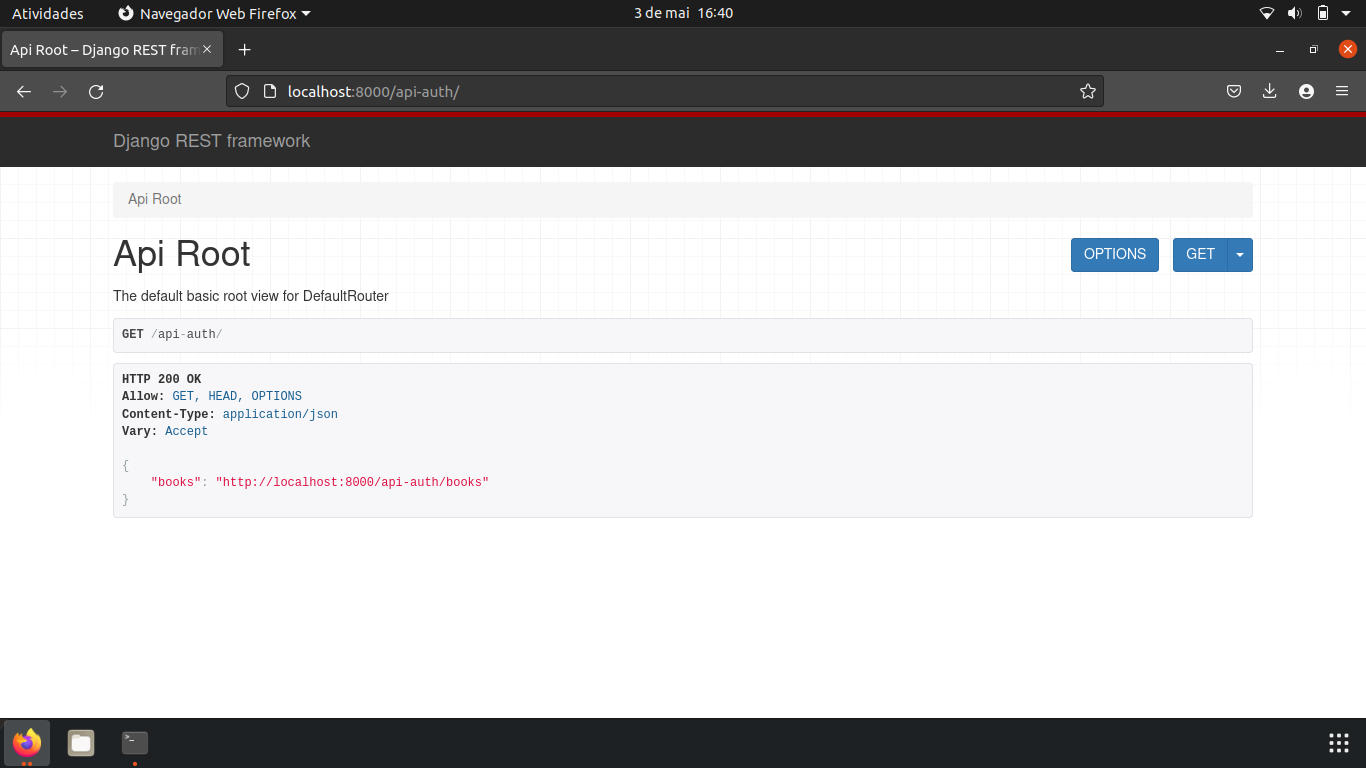The image size is (1366, 768).
Task: Click the Firefox account profile icon
Action: 1306,91
